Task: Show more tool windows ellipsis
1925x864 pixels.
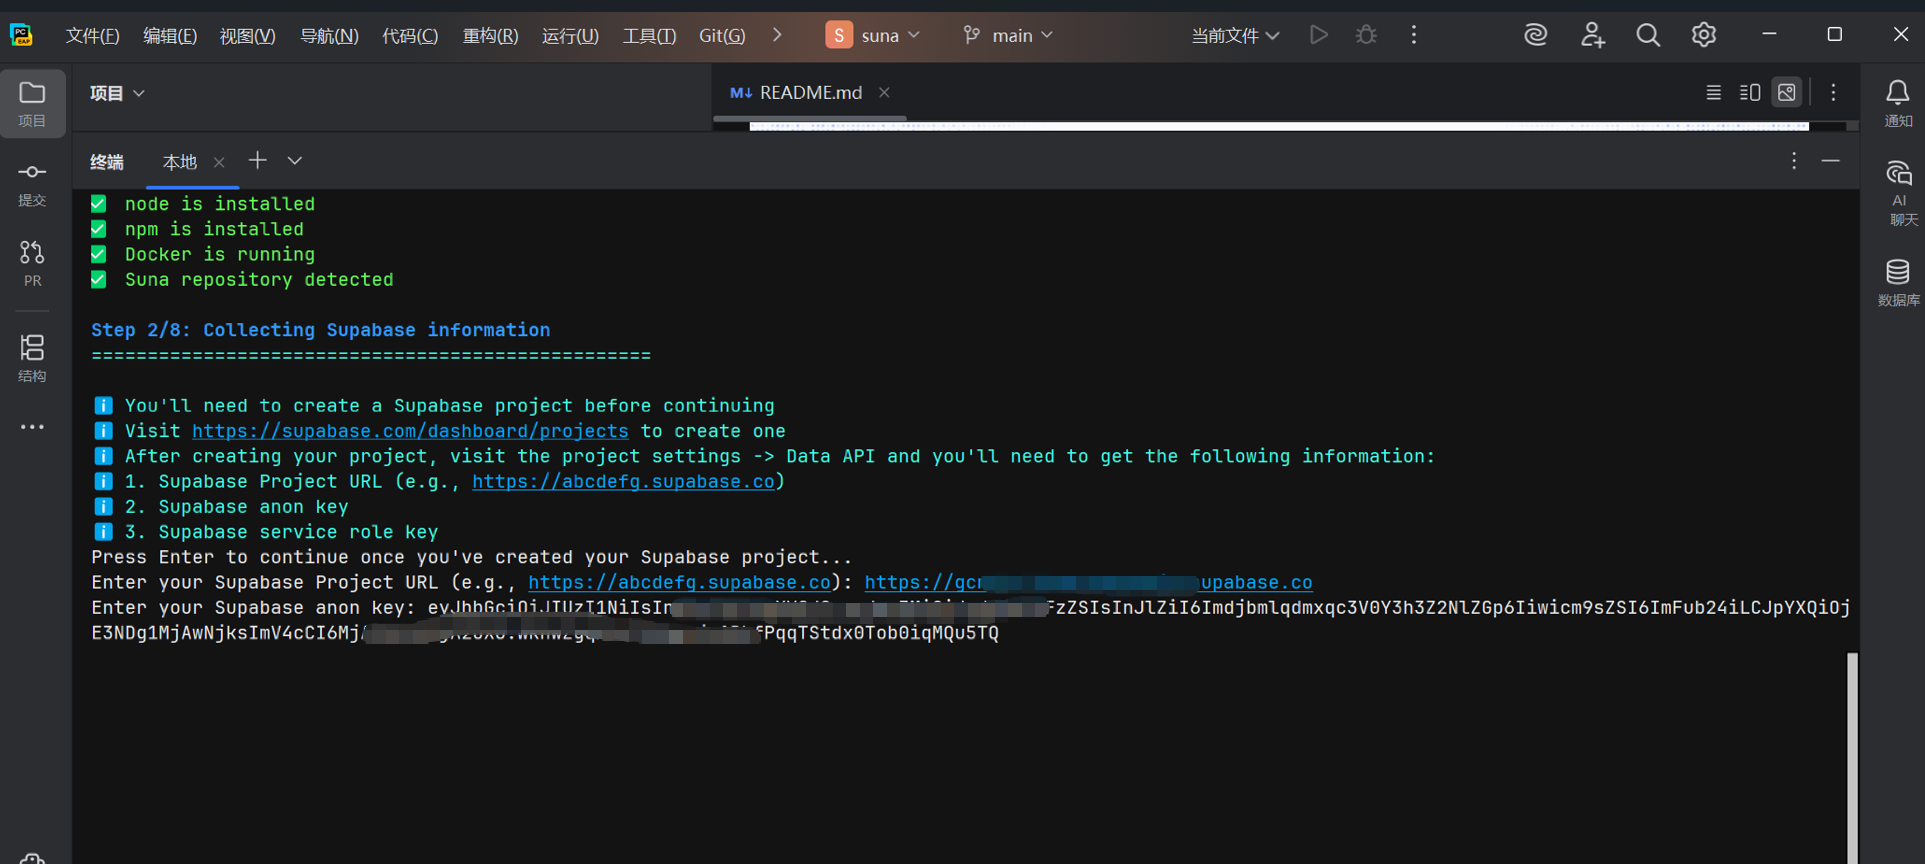Action: tap(32, 427)
